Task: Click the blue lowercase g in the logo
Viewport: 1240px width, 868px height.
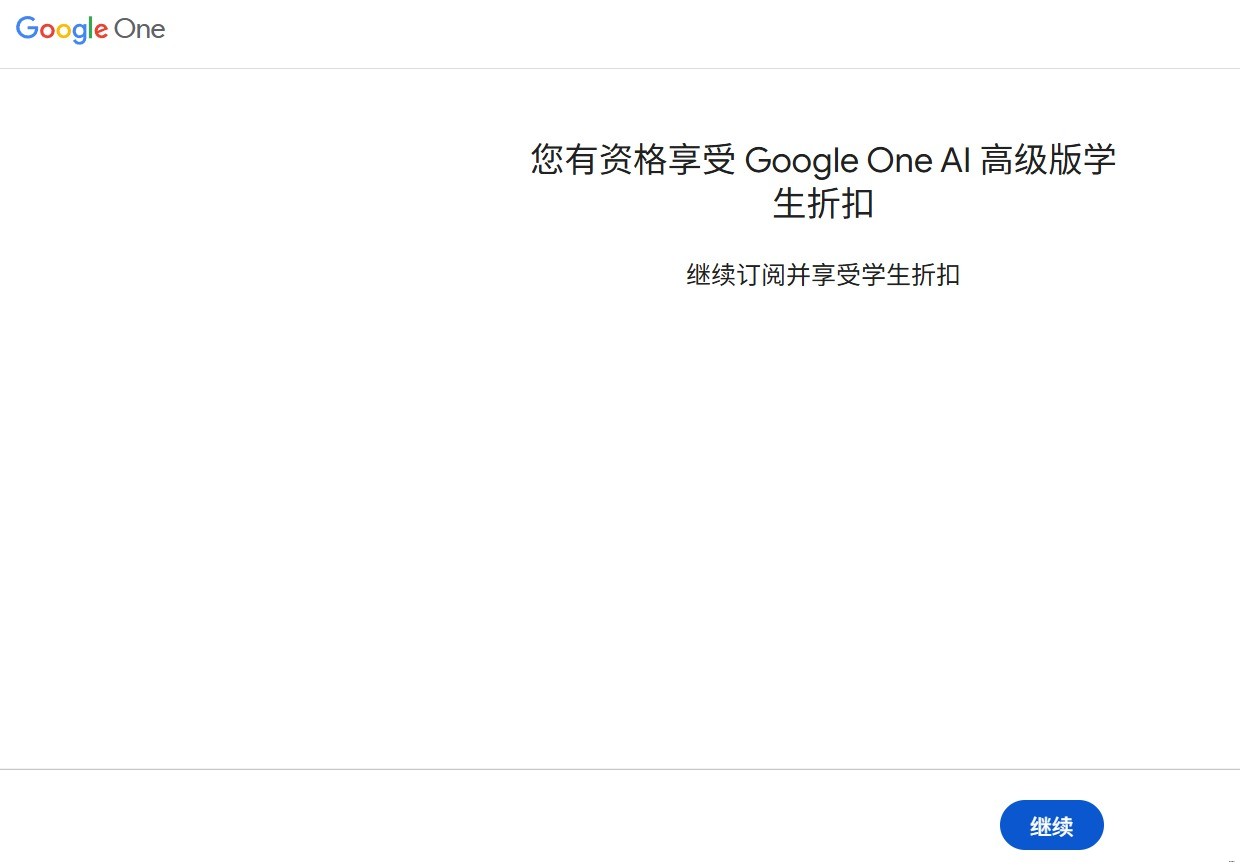Action: coord(79,33)
